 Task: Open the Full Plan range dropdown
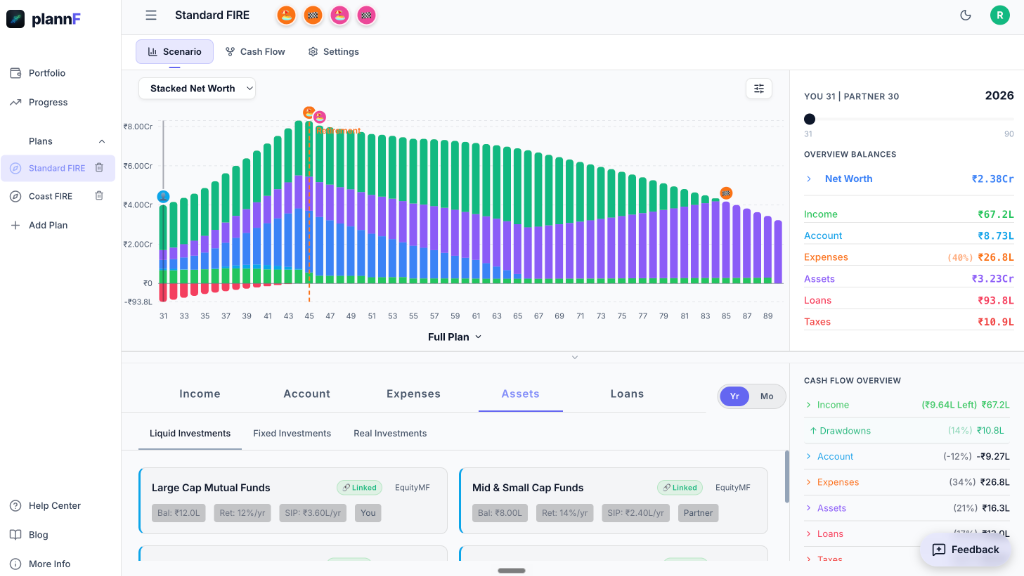click(455, 337)
